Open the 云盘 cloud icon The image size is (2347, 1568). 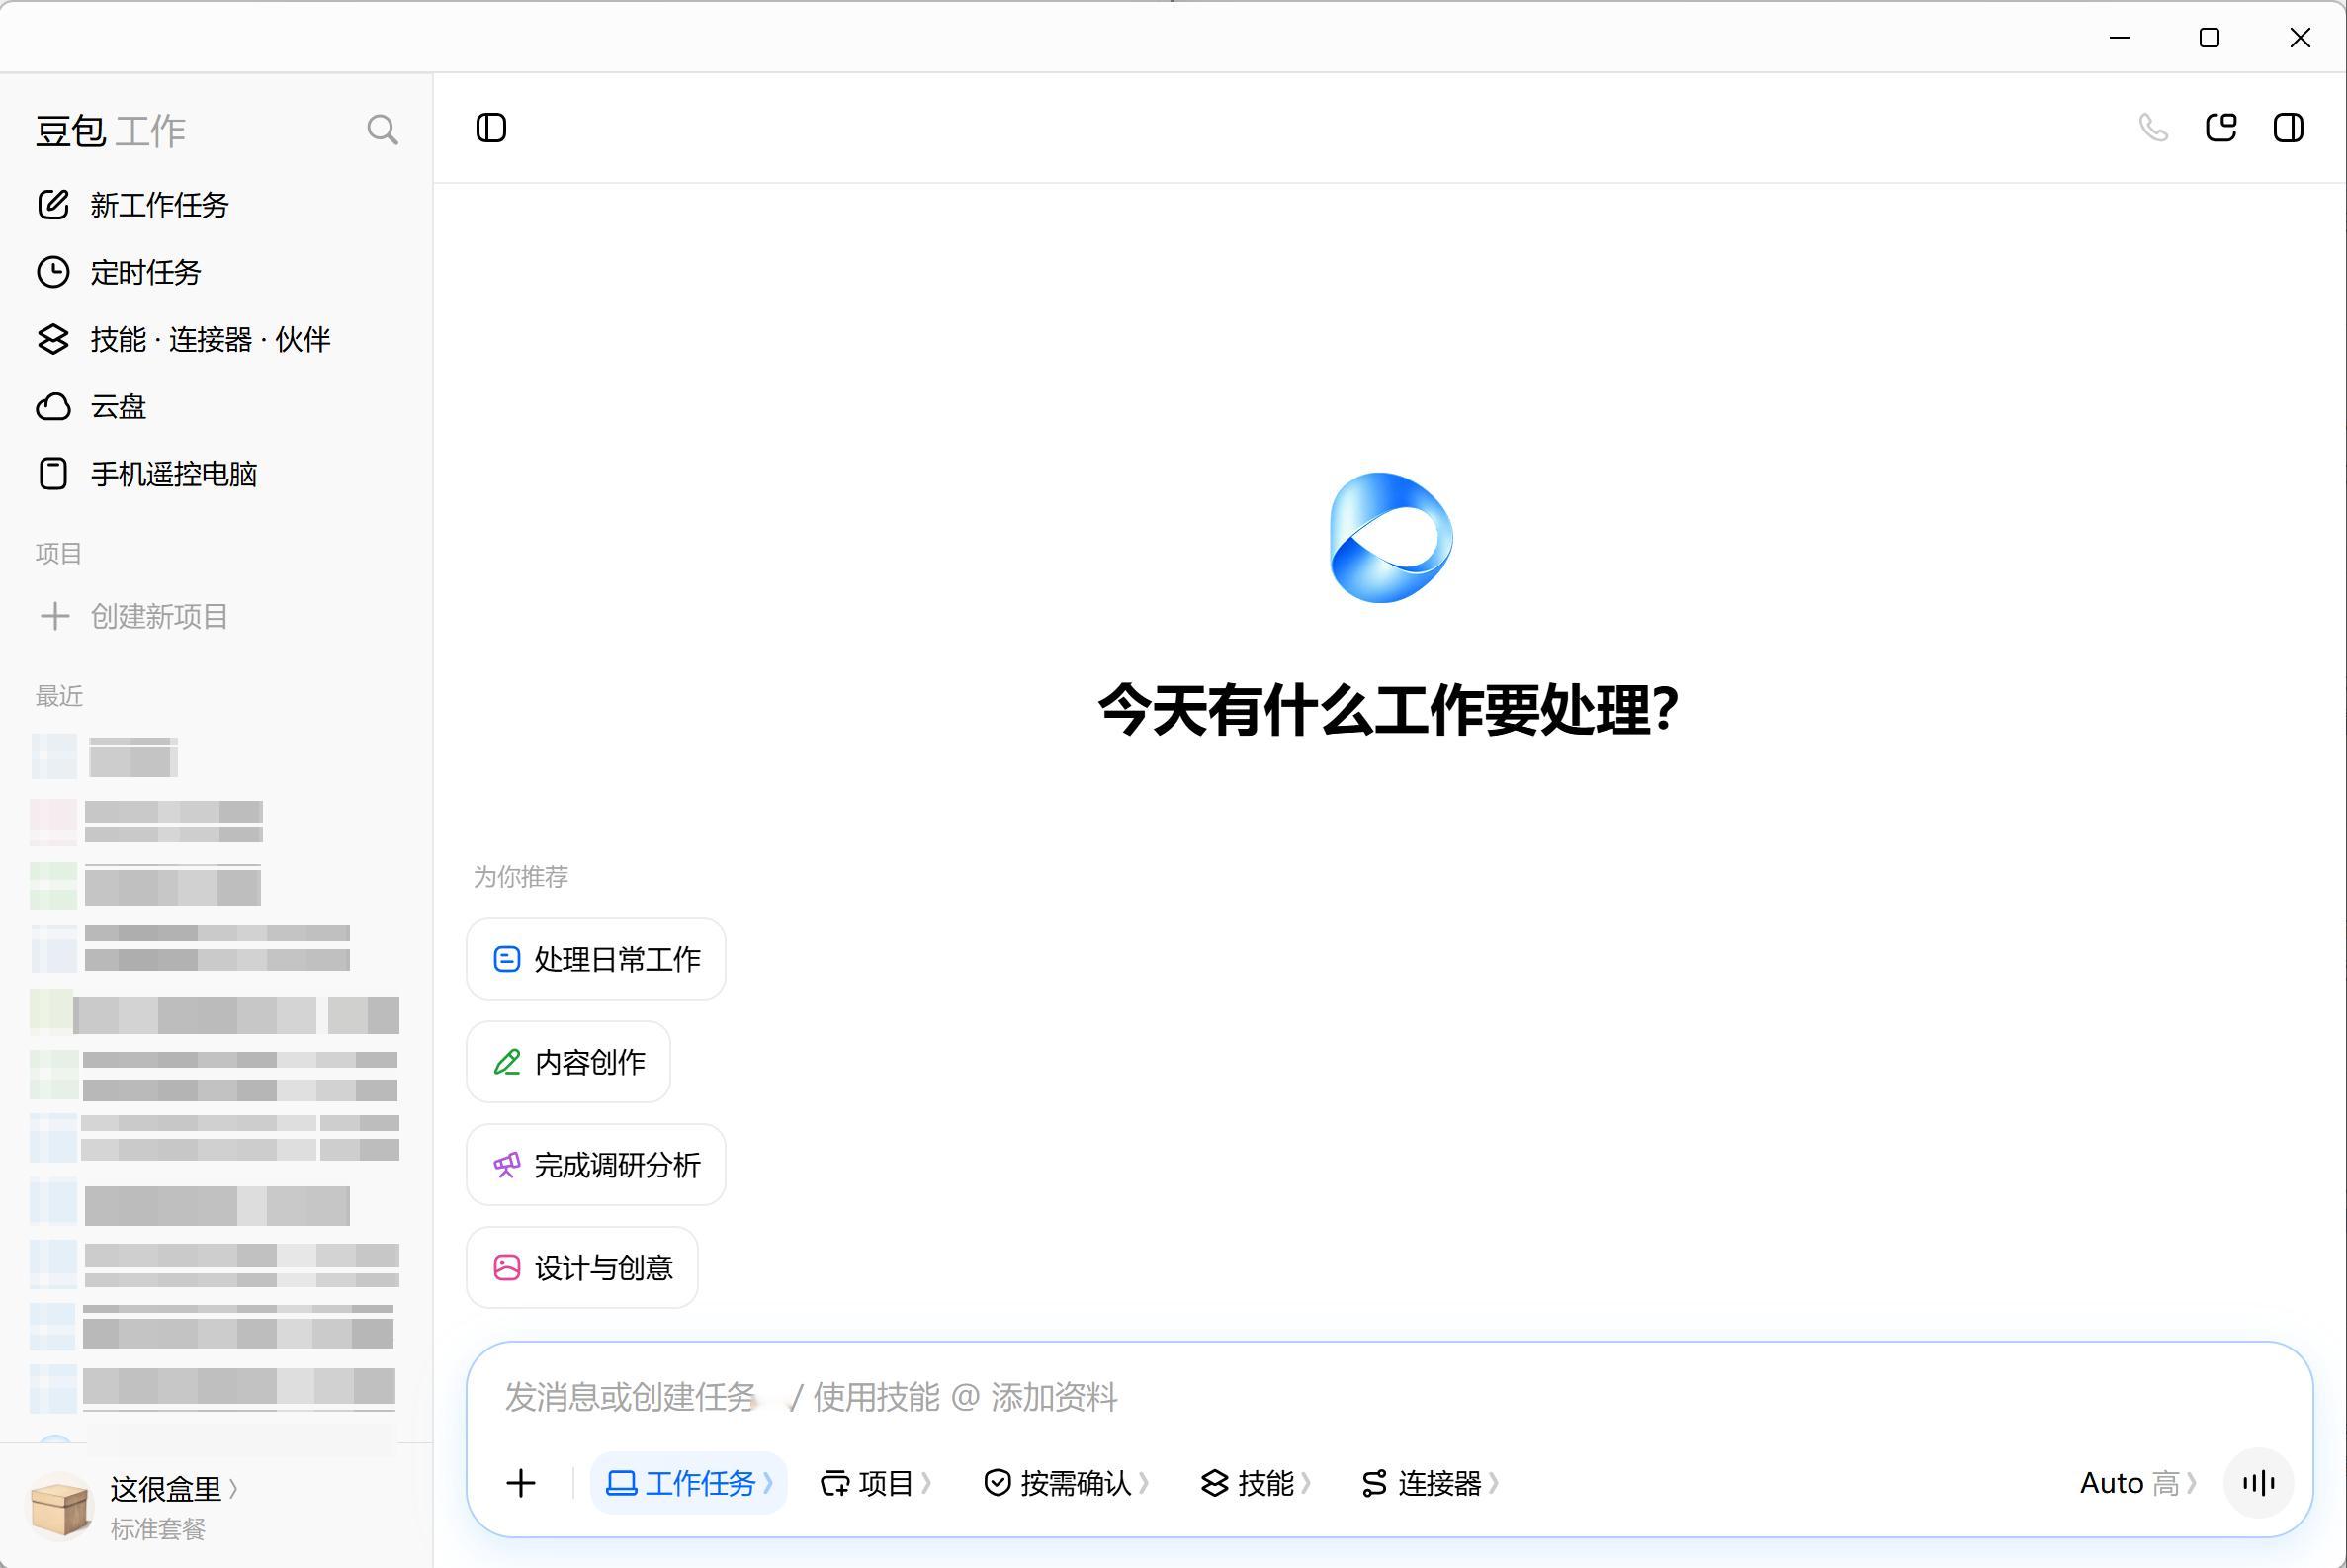[53, 407]
